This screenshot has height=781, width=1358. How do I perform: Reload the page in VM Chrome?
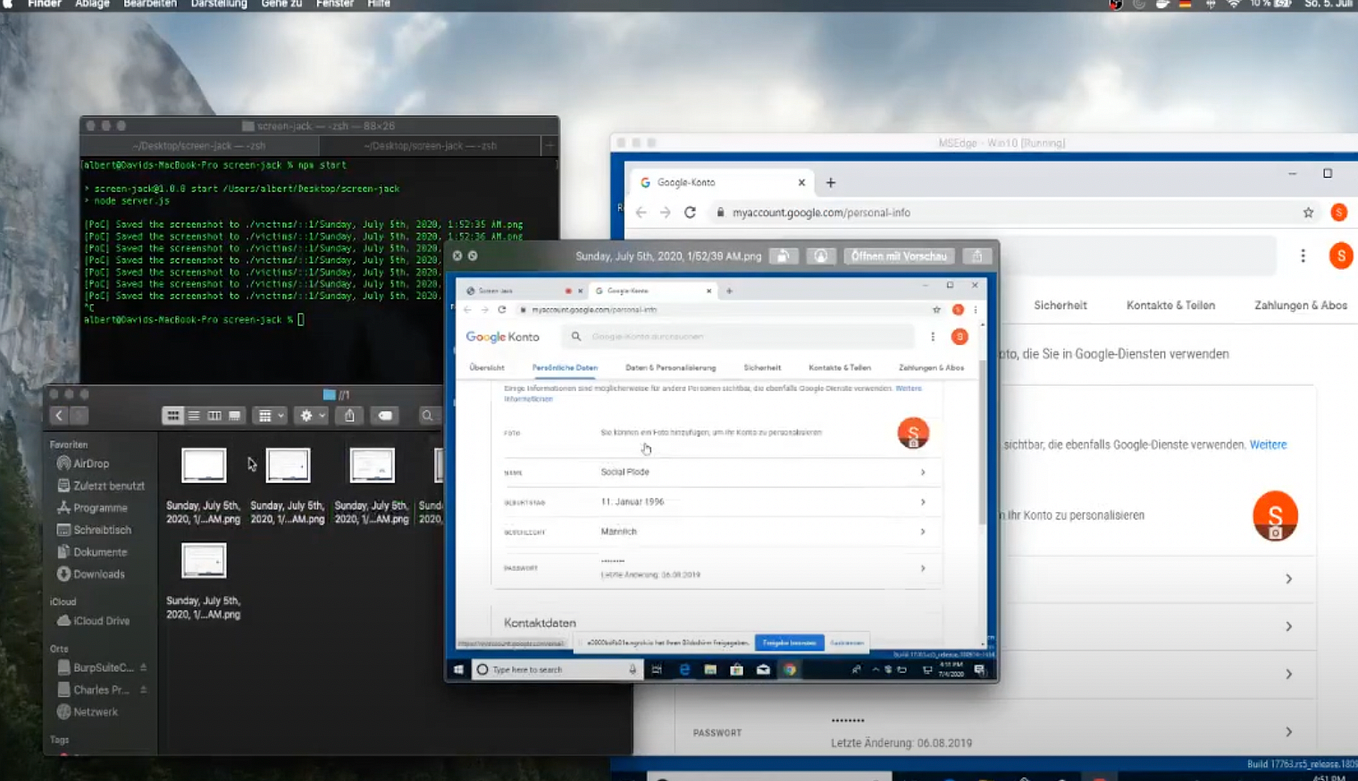[x=690, y=212]
